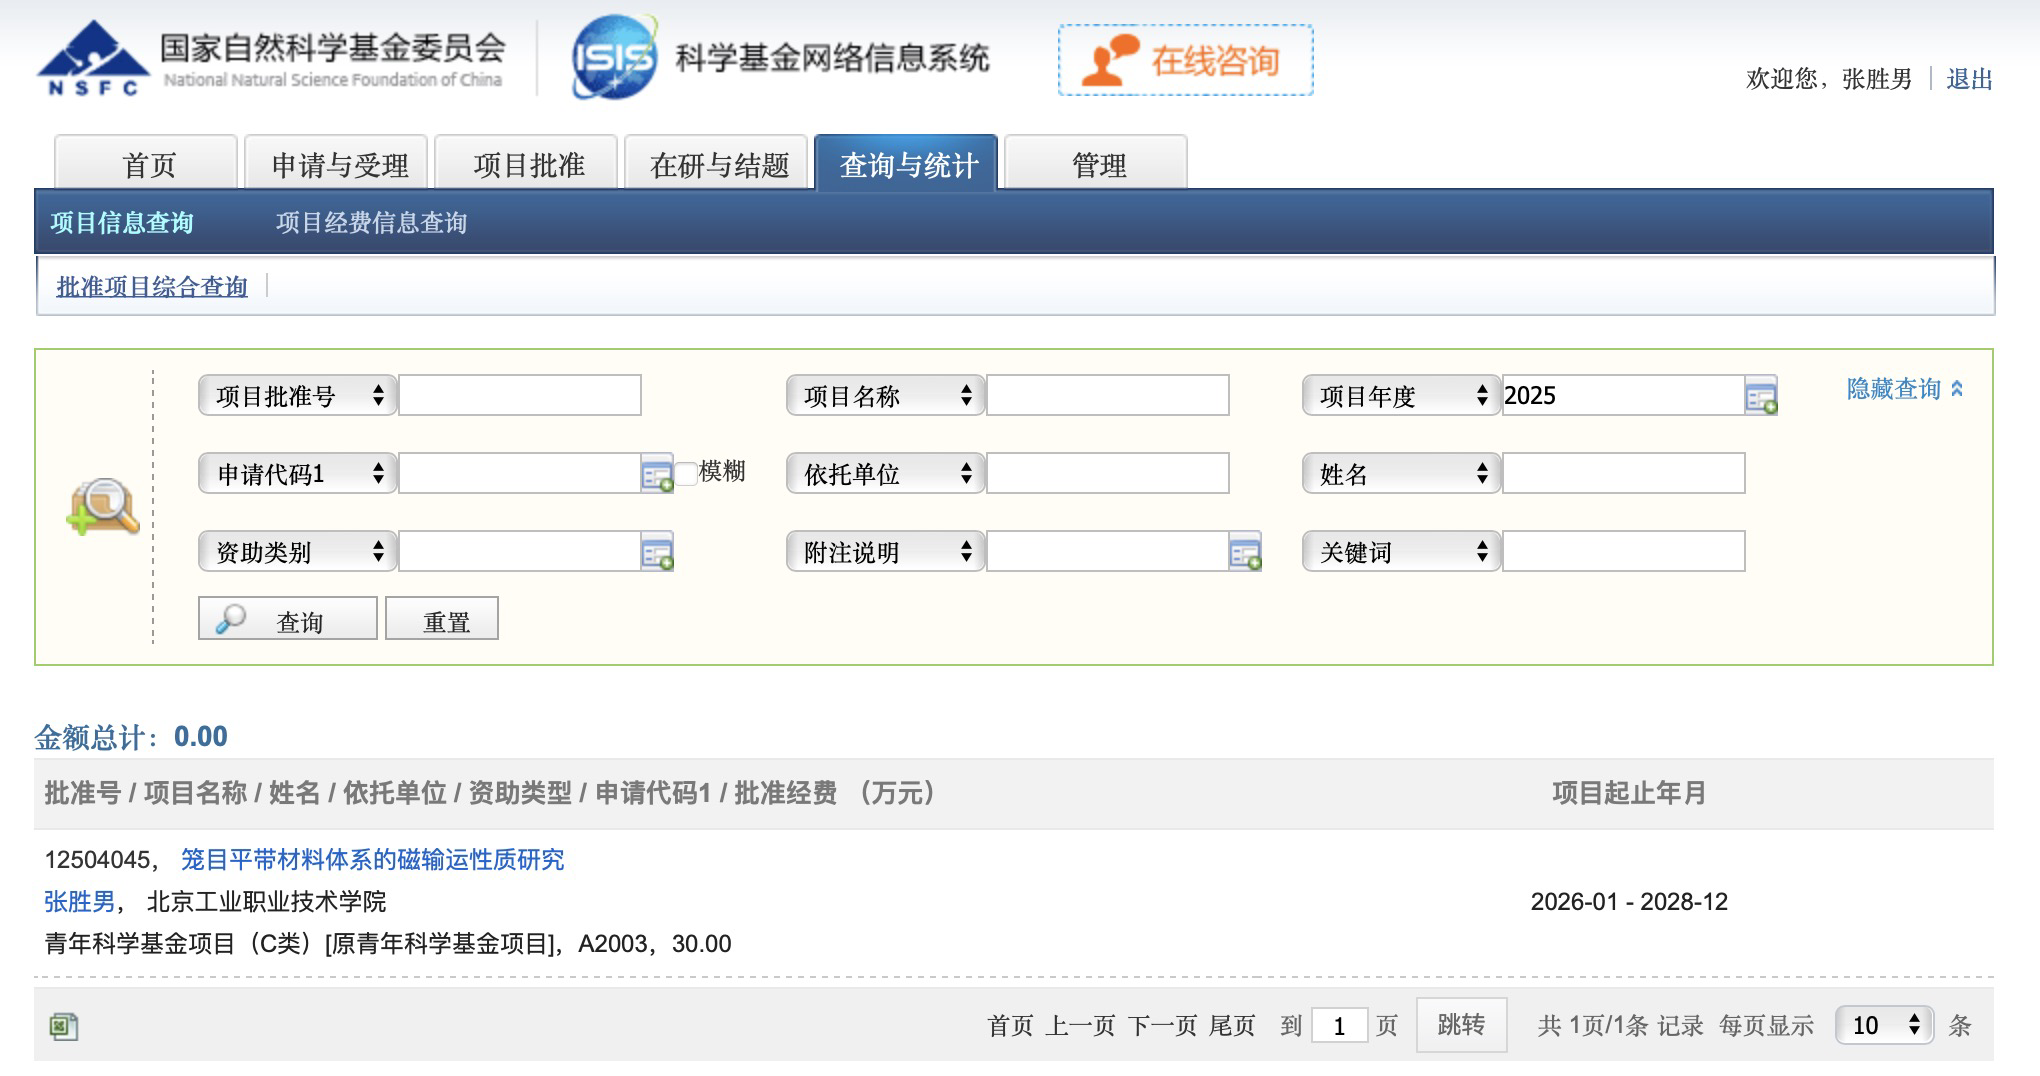The height and width of the screenshot is (1076, 2040).
Task: Open project 笼目平带材料体系的磁输运性质研究
Action: coord(373,860)
